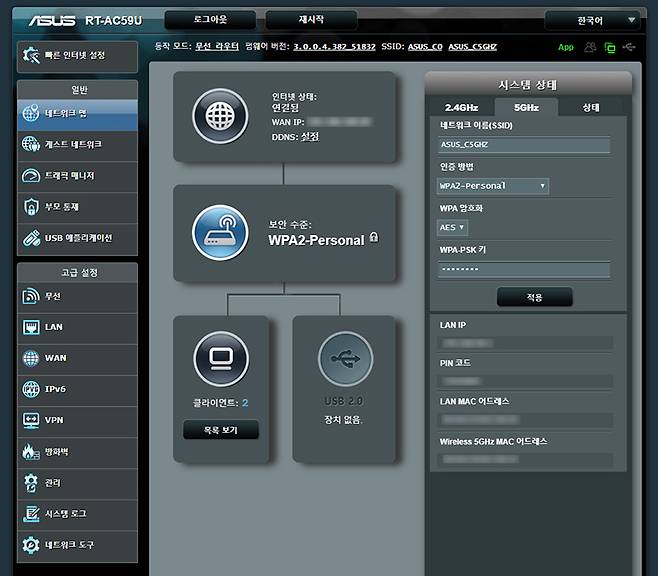Viewport: 658px width, 576px height.
Task: Open the WPA2-Personal authentication dropdown
Action: pos(492,186)
